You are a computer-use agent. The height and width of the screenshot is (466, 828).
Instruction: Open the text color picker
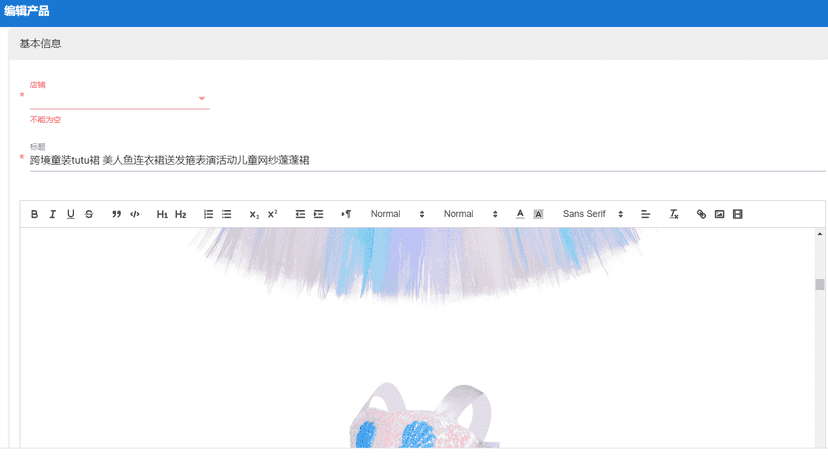click(x=520, y=214)
